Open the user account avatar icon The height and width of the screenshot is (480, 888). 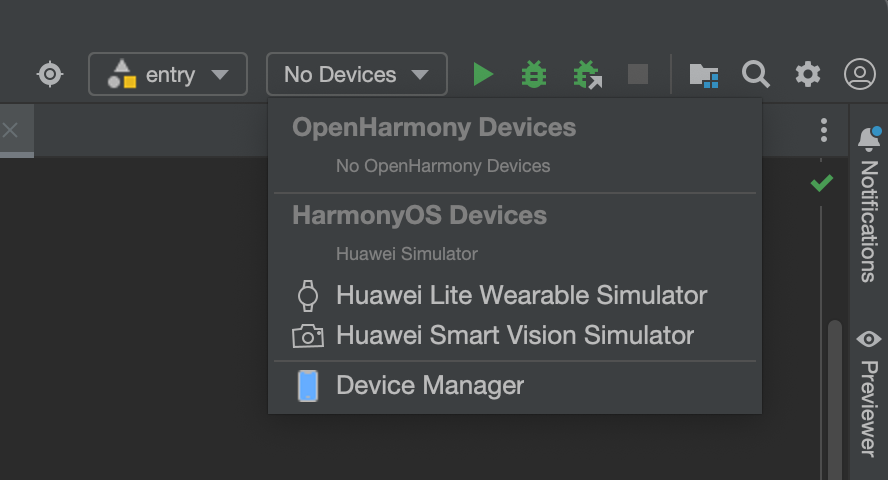tap(860, 74)
